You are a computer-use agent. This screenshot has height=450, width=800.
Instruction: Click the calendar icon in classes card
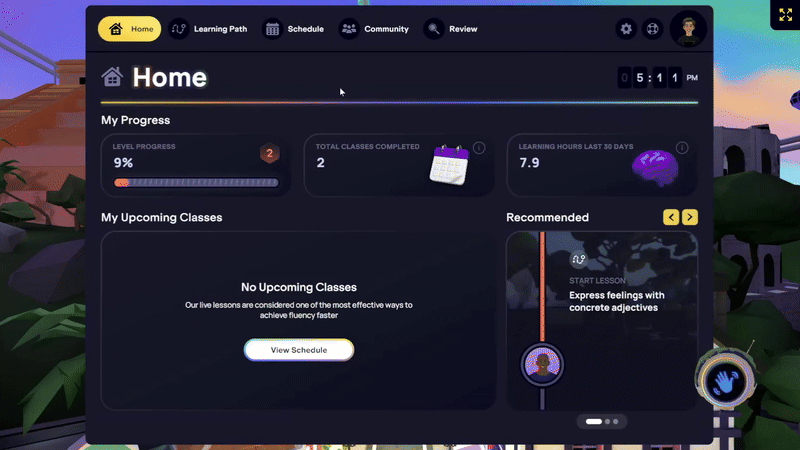tap(449, 165)
